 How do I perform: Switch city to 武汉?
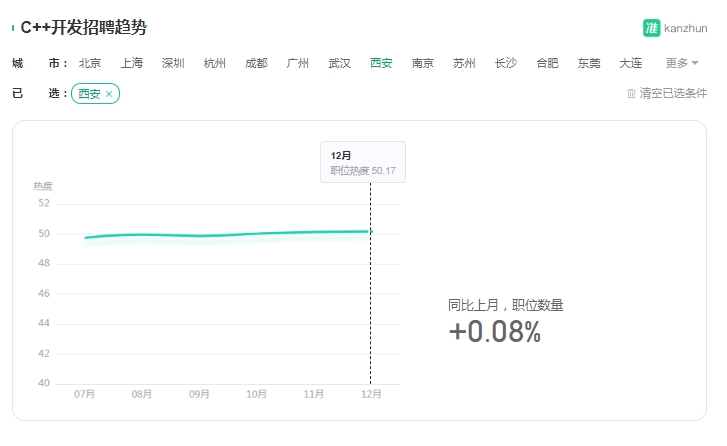click(x=339, y=63)
